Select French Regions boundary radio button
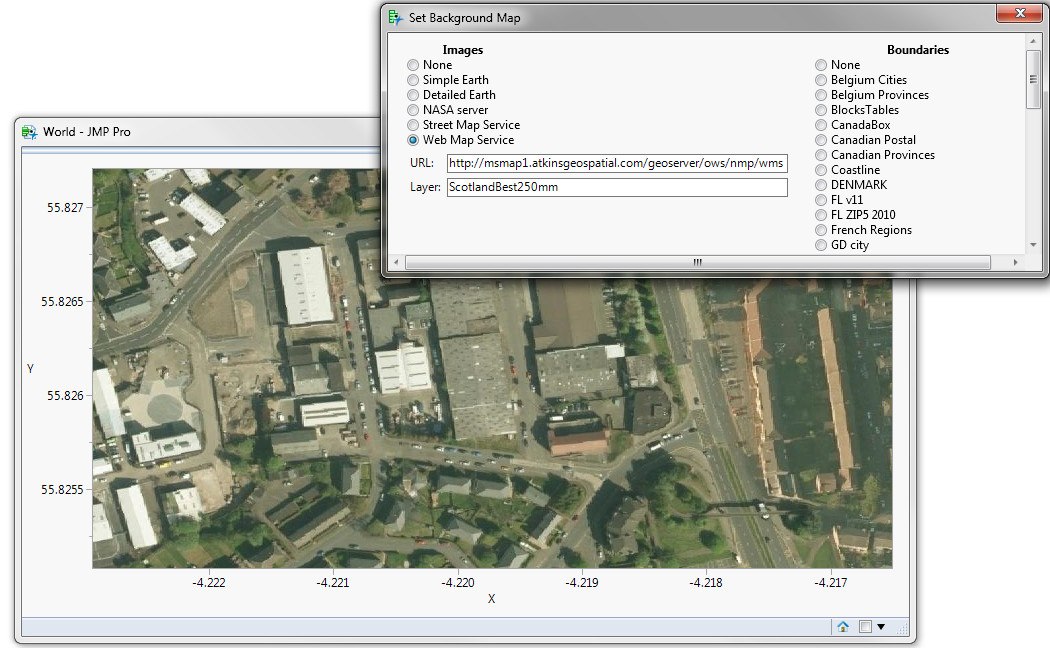Viewport: 1050px width, 648px height. 821,230
